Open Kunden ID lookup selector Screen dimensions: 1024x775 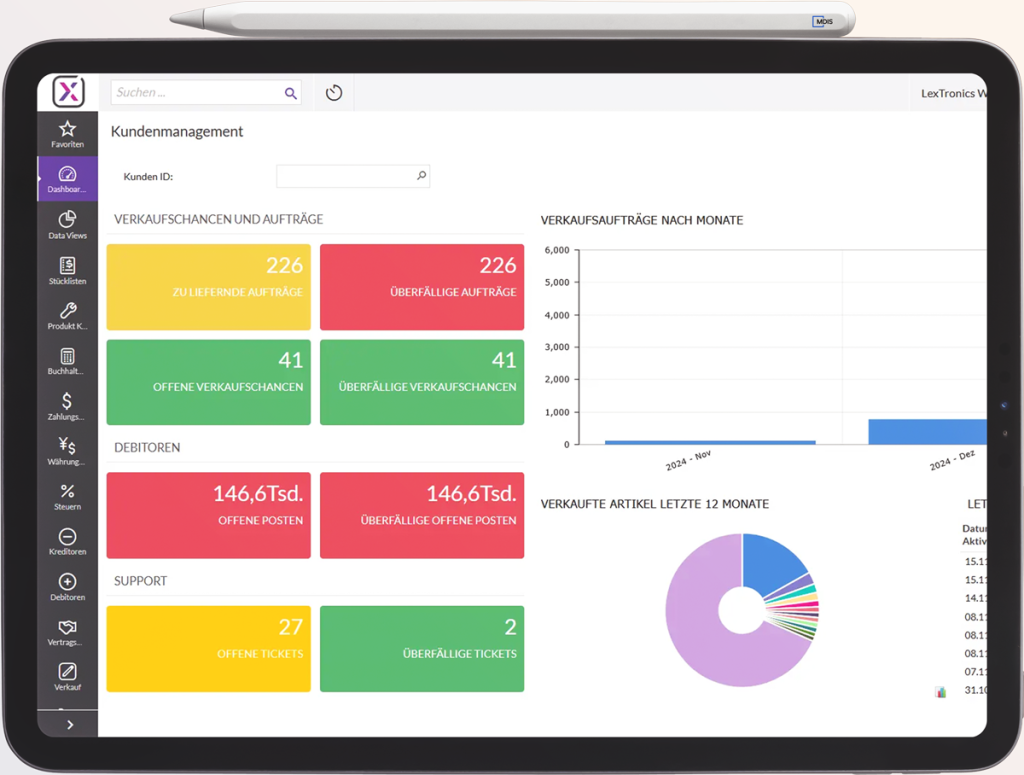[x=421, y=176]
